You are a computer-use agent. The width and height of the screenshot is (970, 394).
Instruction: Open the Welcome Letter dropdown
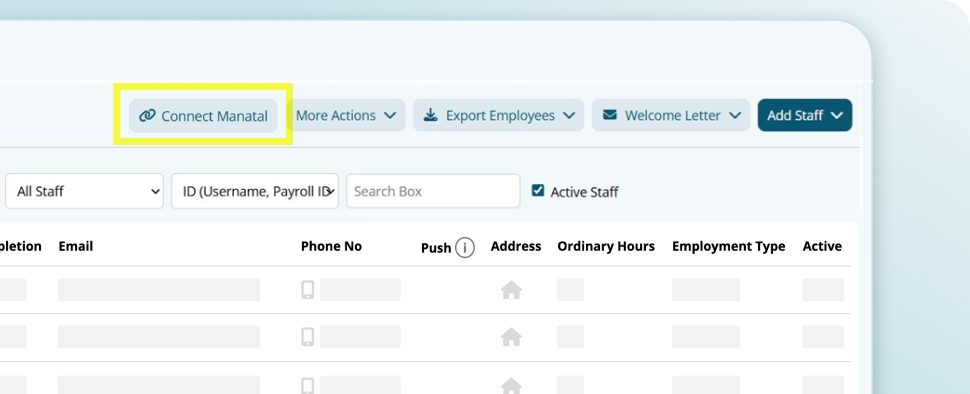671,115
